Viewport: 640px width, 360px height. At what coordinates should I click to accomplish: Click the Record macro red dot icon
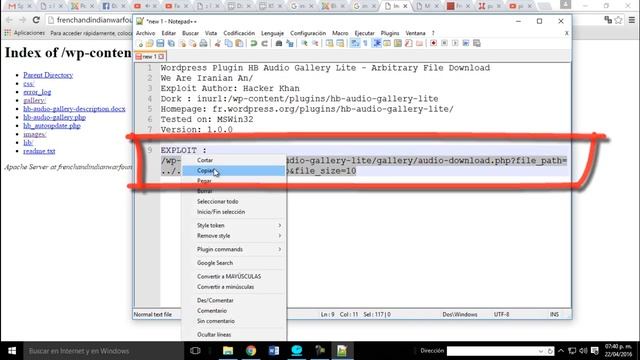(433, 43)
